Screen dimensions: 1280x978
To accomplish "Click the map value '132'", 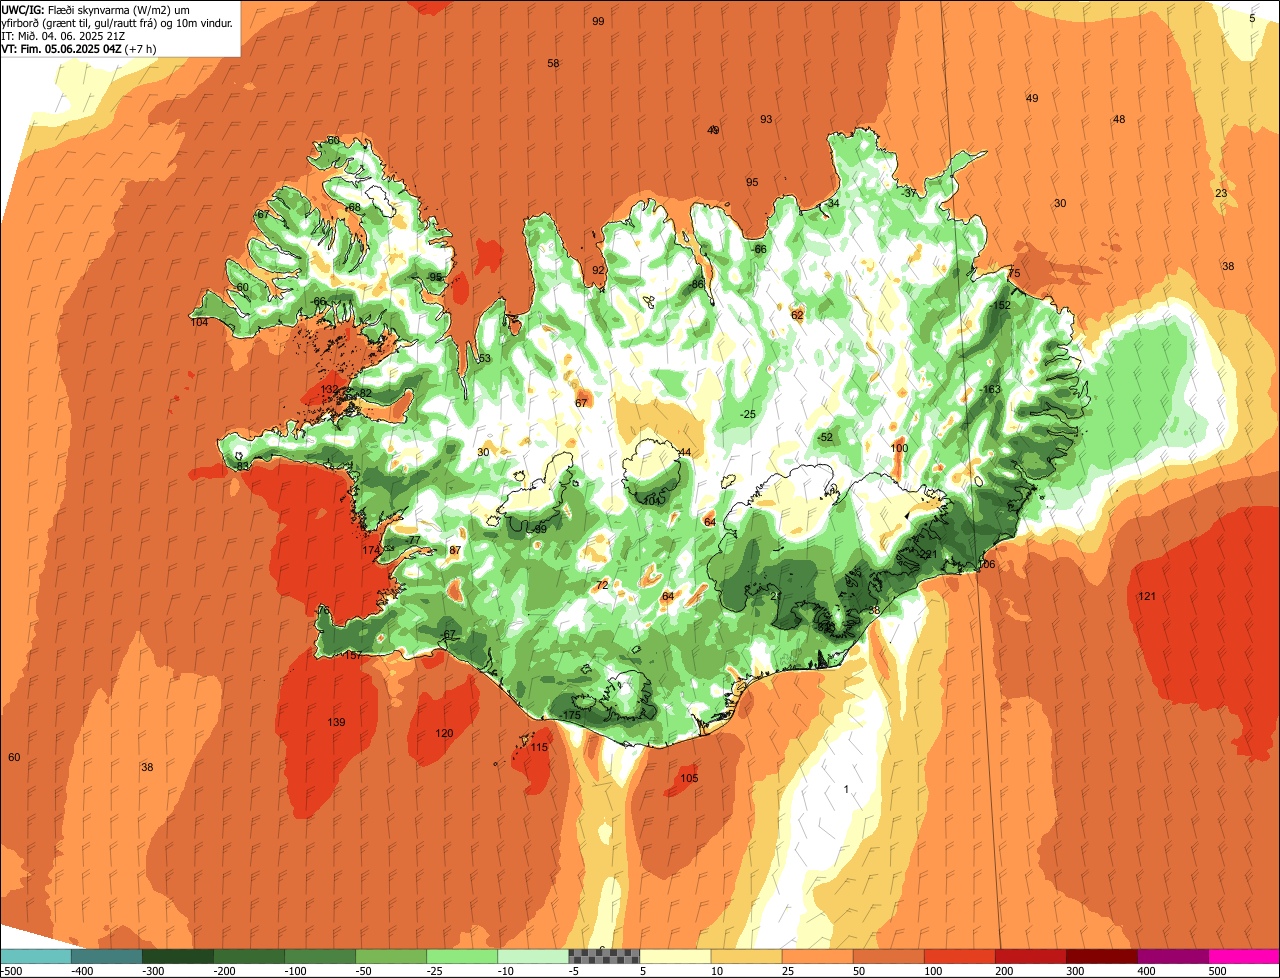I will pos(330,389).
